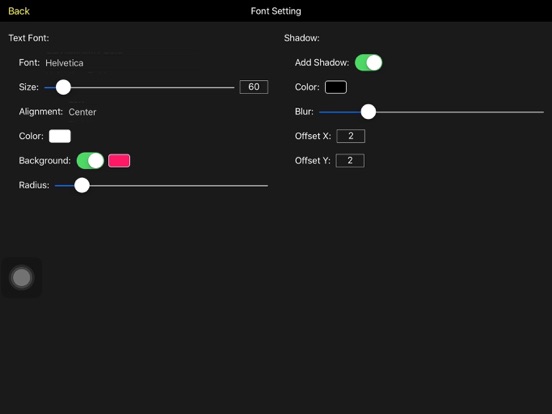Click the 'Shadow:' section label

point(302,38)
